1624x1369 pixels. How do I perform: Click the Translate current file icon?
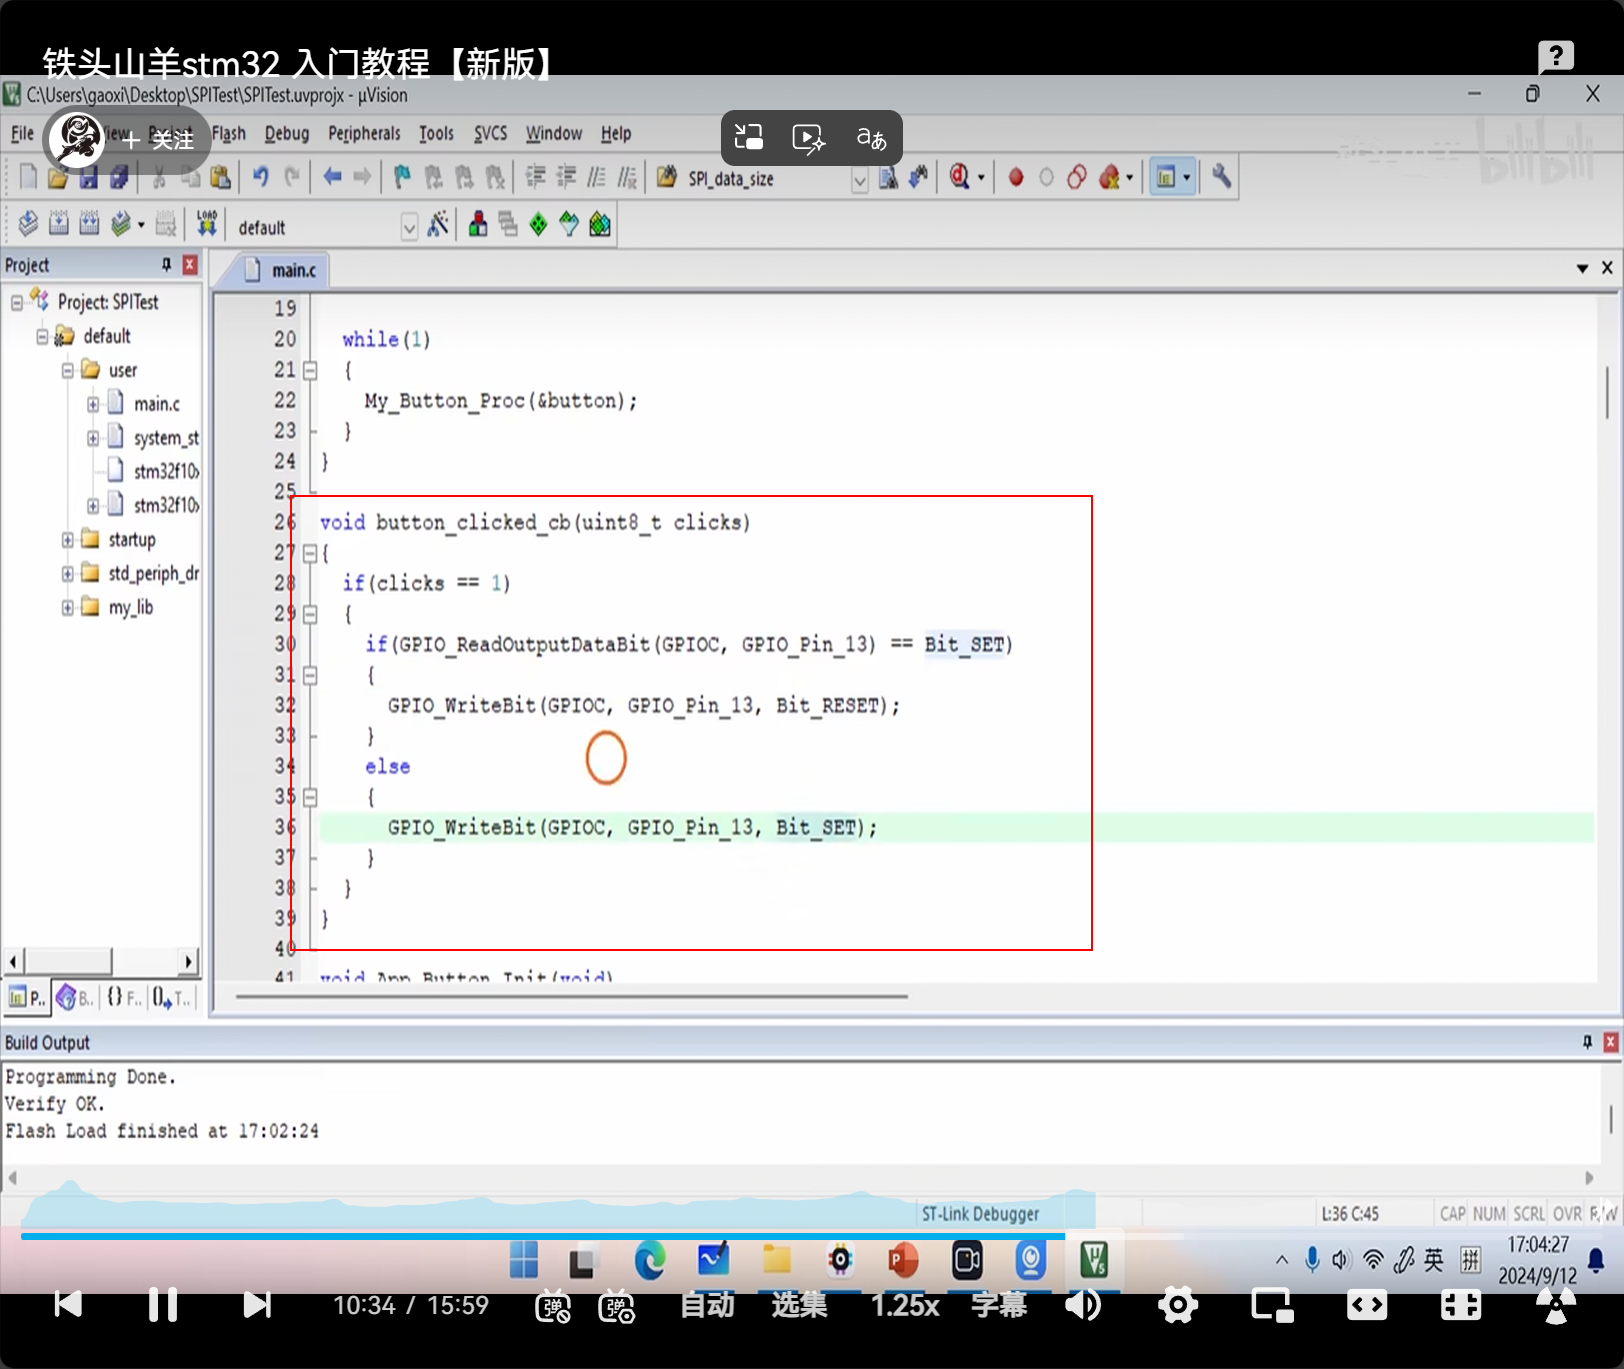[x=28, y=224]
